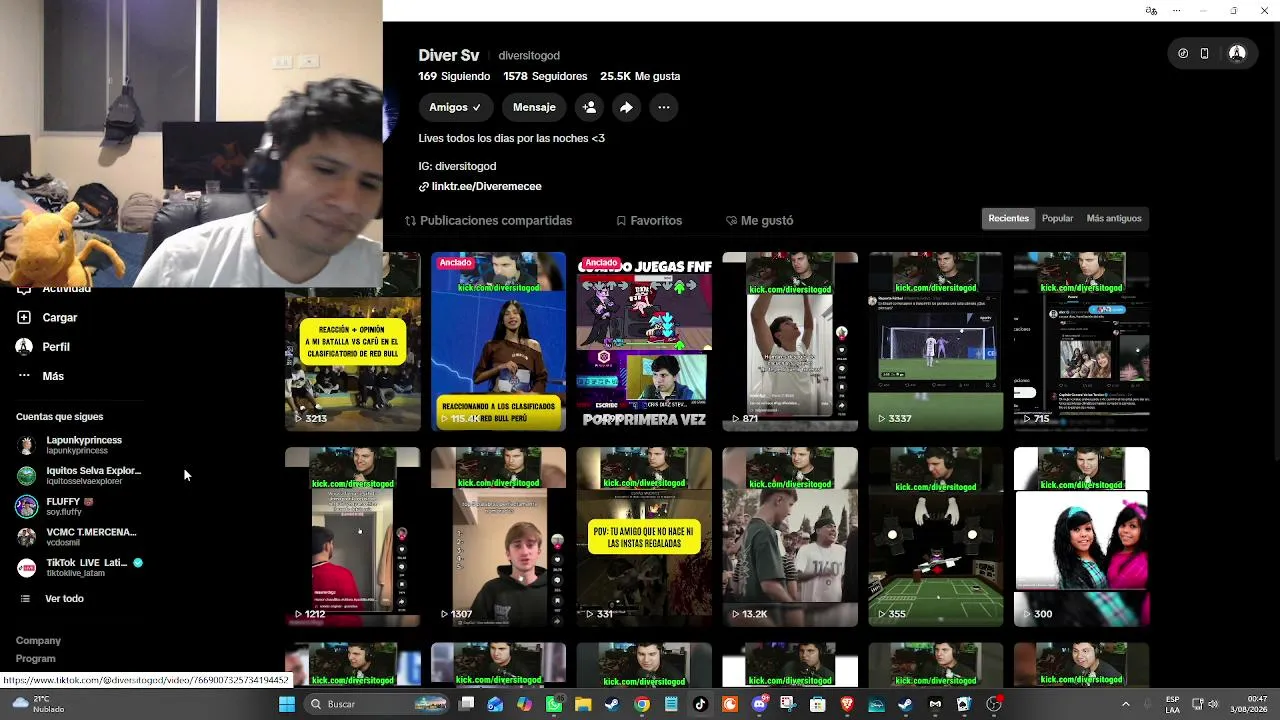This screenshot has width=1280, height=720.
Task: Click the Cargar upload icon in sidebar
Action: [x=24, y=317]
